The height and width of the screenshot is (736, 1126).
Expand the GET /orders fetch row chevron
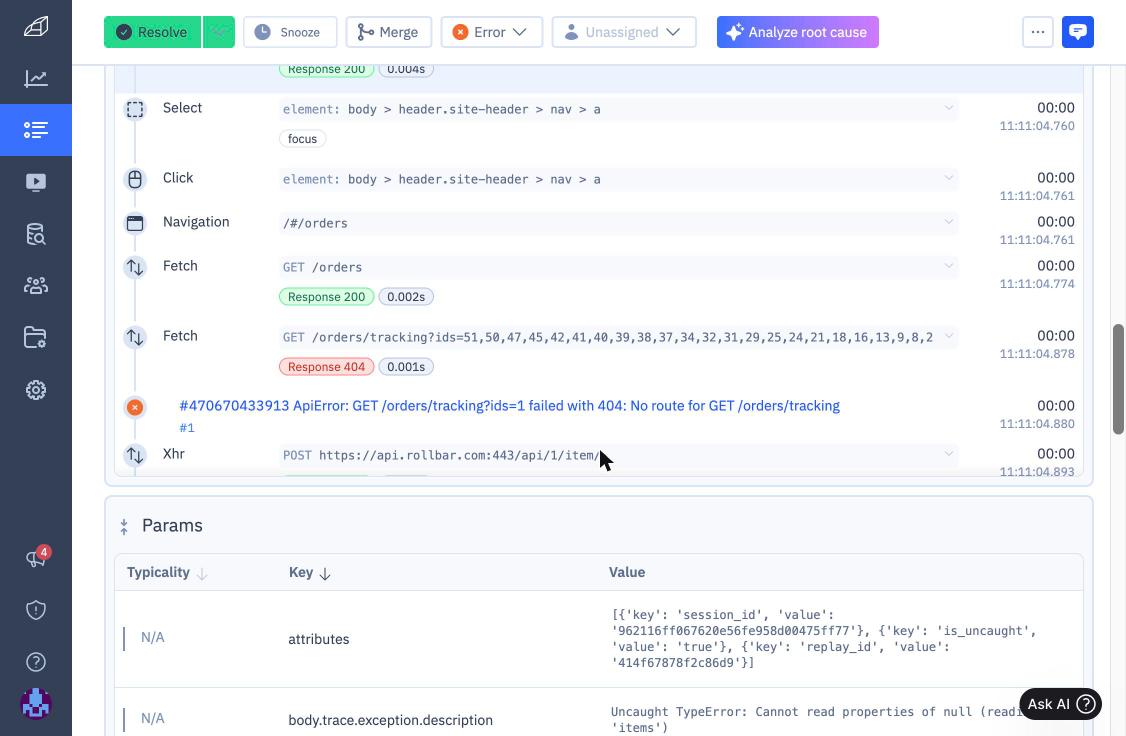click(x=949, y=266)
